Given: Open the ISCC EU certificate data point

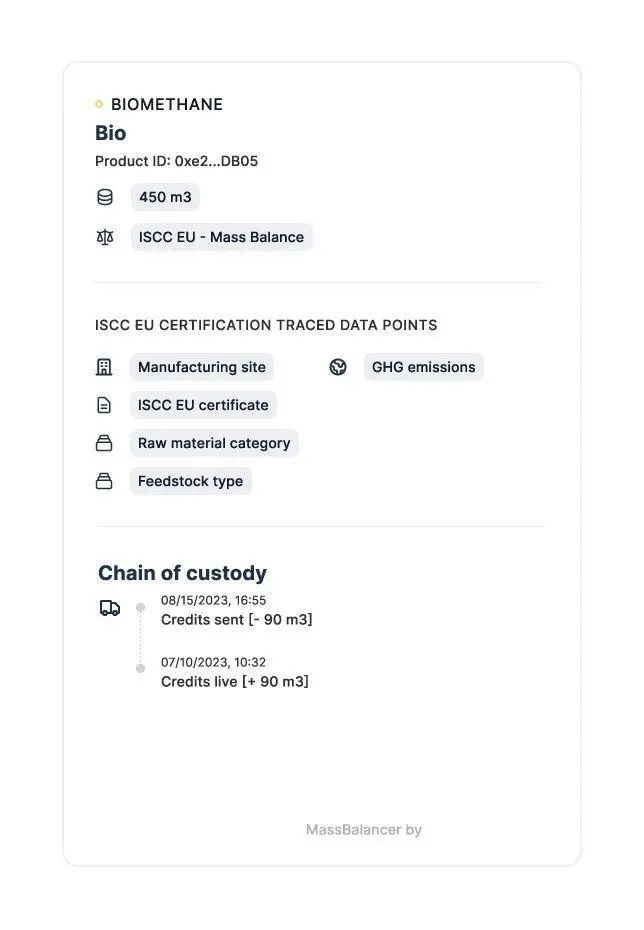Looking at the screenshot, I should (x=203, y=405).
